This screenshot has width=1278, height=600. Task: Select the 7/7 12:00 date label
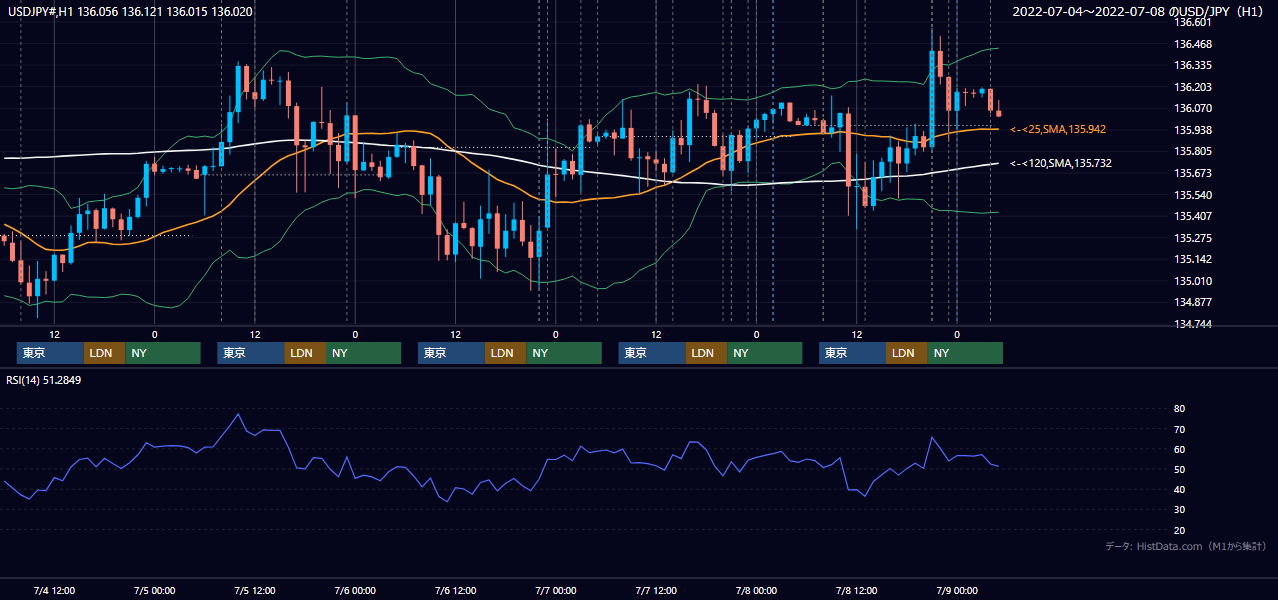(655, 590)
